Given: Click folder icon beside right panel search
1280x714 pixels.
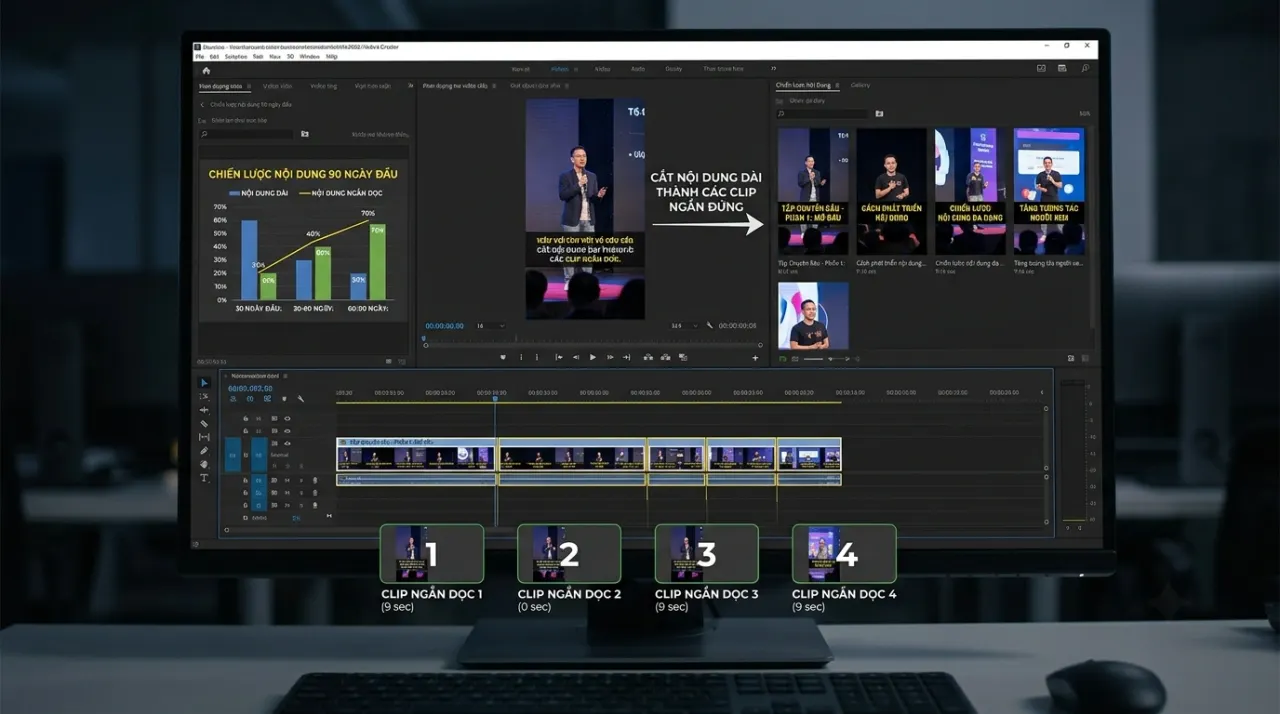Looking at the screenshot, I should pos(879,114).
